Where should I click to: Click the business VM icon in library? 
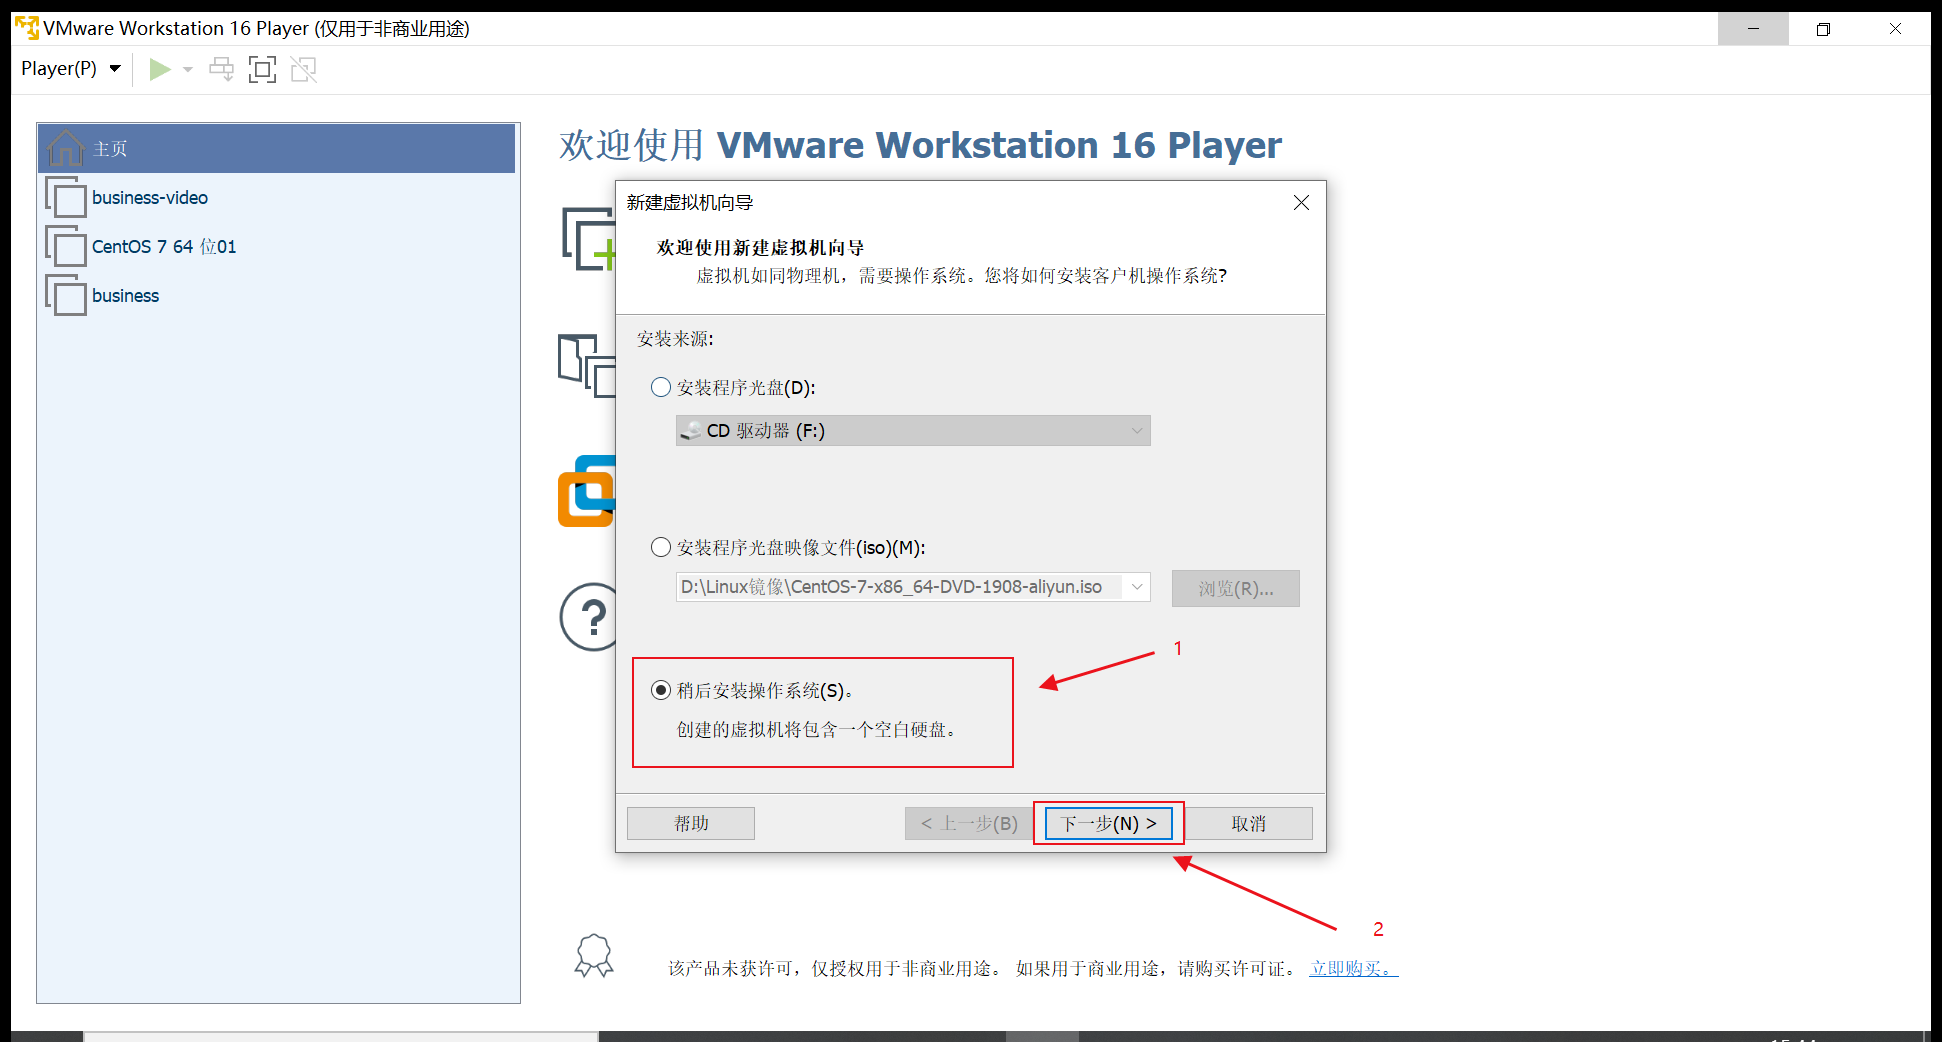click(66, 295)
